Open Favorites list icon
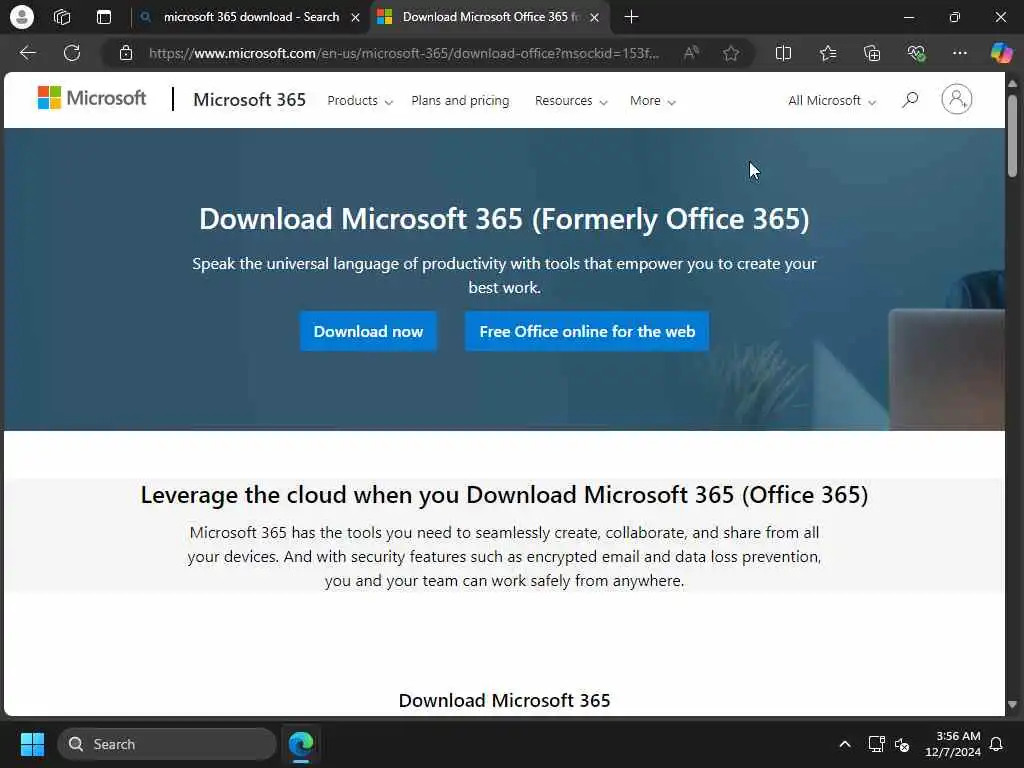This screenshot has height=768, width=1024. point(827,53)
